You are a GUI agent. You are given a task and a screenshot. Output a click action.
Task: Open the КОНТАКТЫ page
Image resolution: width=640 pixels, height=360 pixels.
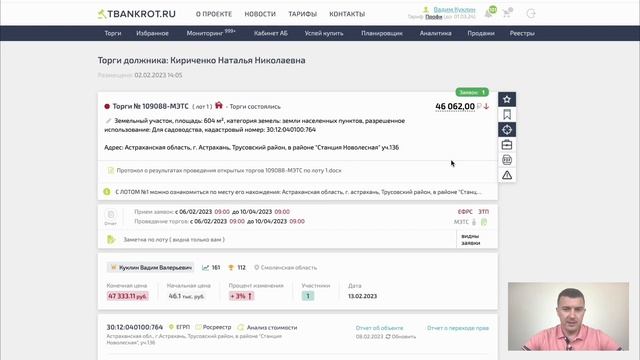coord(347,14)
